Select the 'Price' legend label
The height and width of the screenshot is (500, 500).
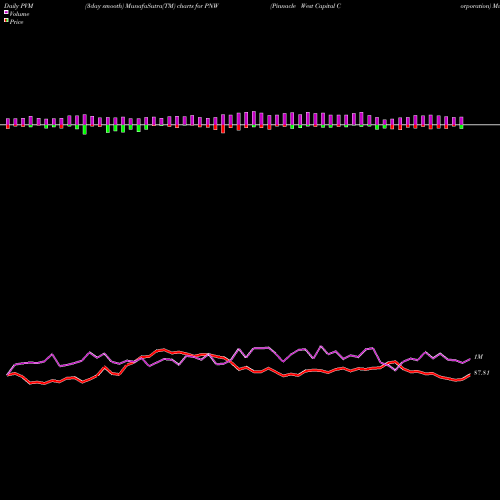pyautogui.click(x=16, y=22)
